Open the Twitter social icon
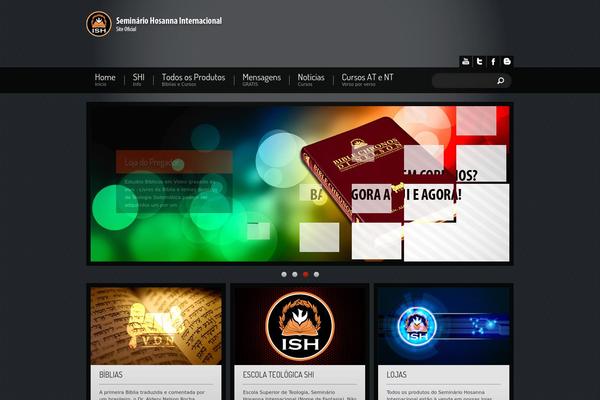 479,61
